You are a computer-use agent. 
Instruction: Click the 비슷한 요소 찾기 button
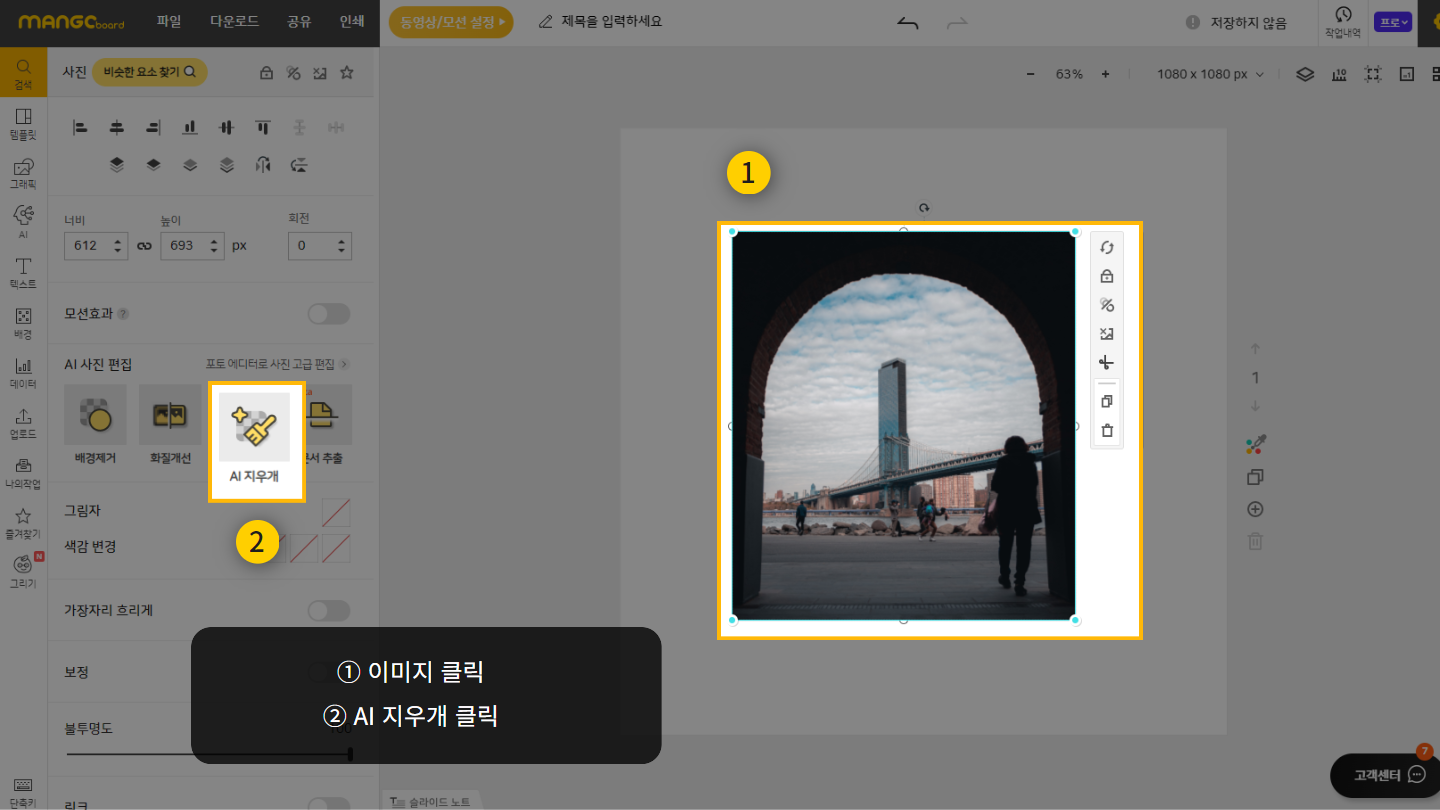149,72
